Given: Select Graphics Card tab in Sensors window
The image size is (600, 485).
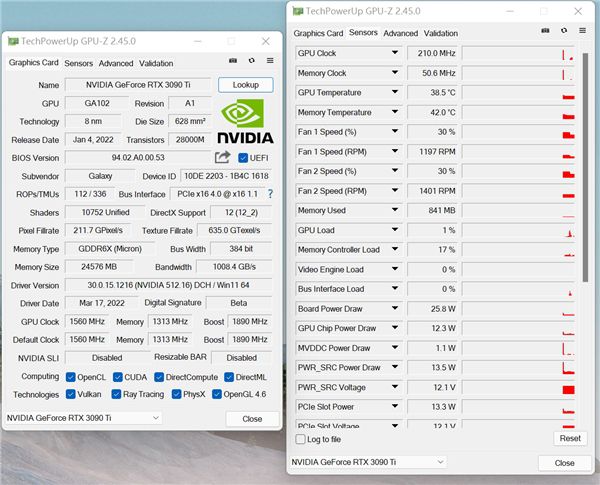Looking at the screenshot, I should click(x=318, y=33).
